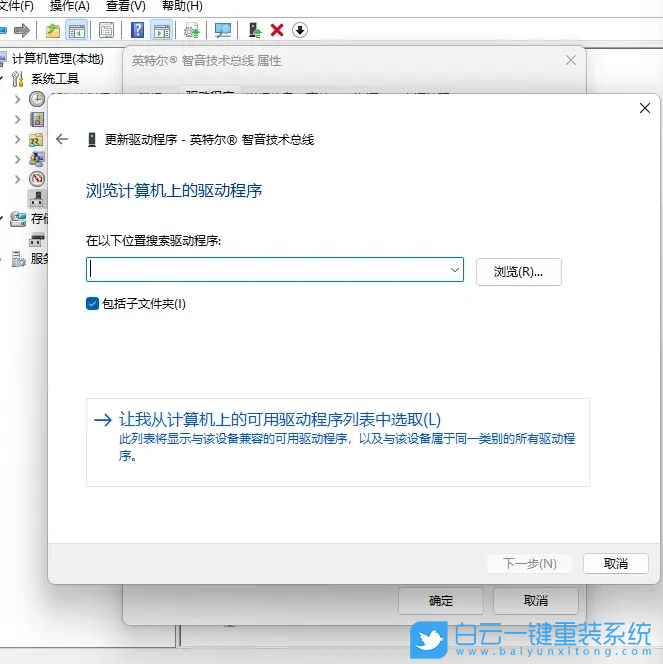663x664 pixels.
Task: Click the update driver toolbar icon
Action: (x=255, y=30)
